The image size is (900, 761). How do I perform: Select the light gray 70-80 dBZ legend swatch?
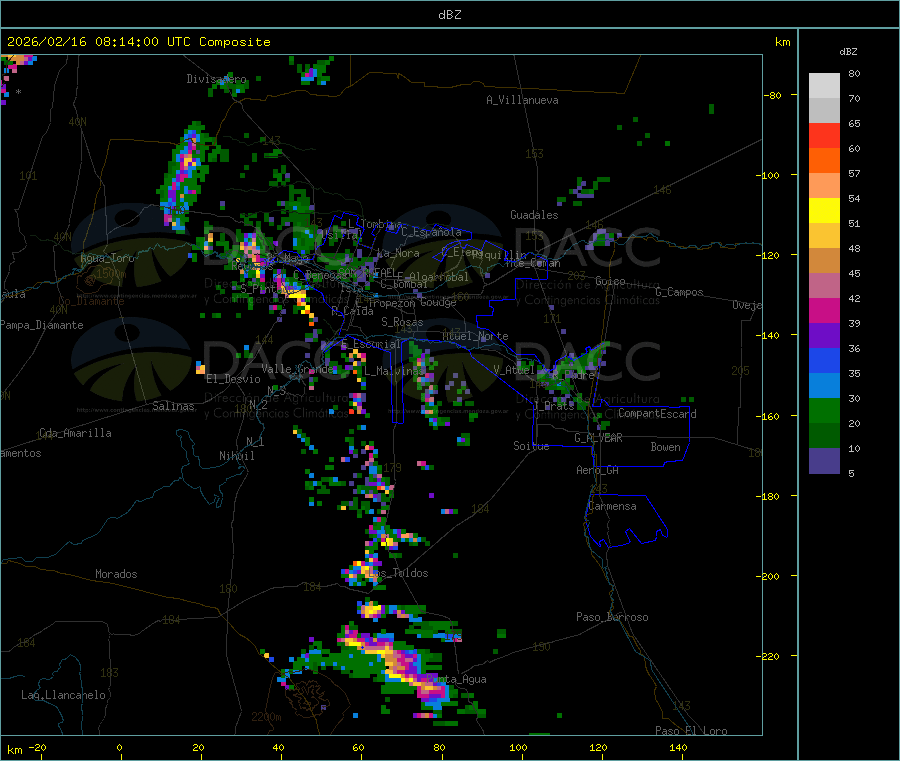[824, 86]
